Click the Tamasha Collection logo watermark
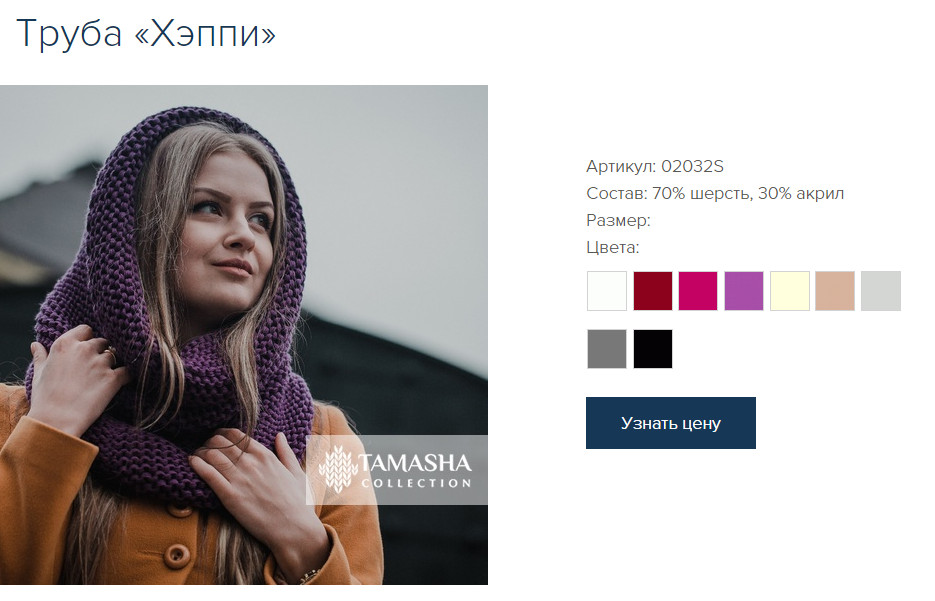The image size is (935, 601). tap(397, 470)
